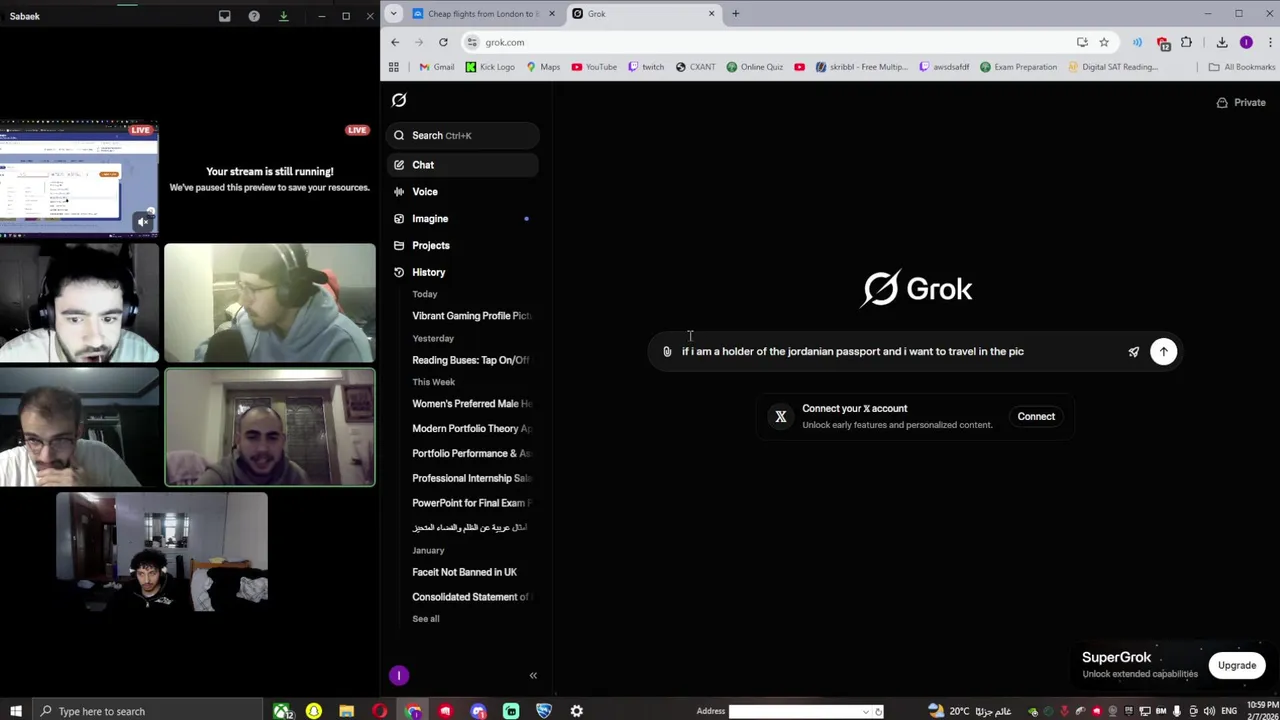This screenshot has height=720, width=1280.
Task: Open the Chrome icon in the taskbar
Action: [413, 711]
